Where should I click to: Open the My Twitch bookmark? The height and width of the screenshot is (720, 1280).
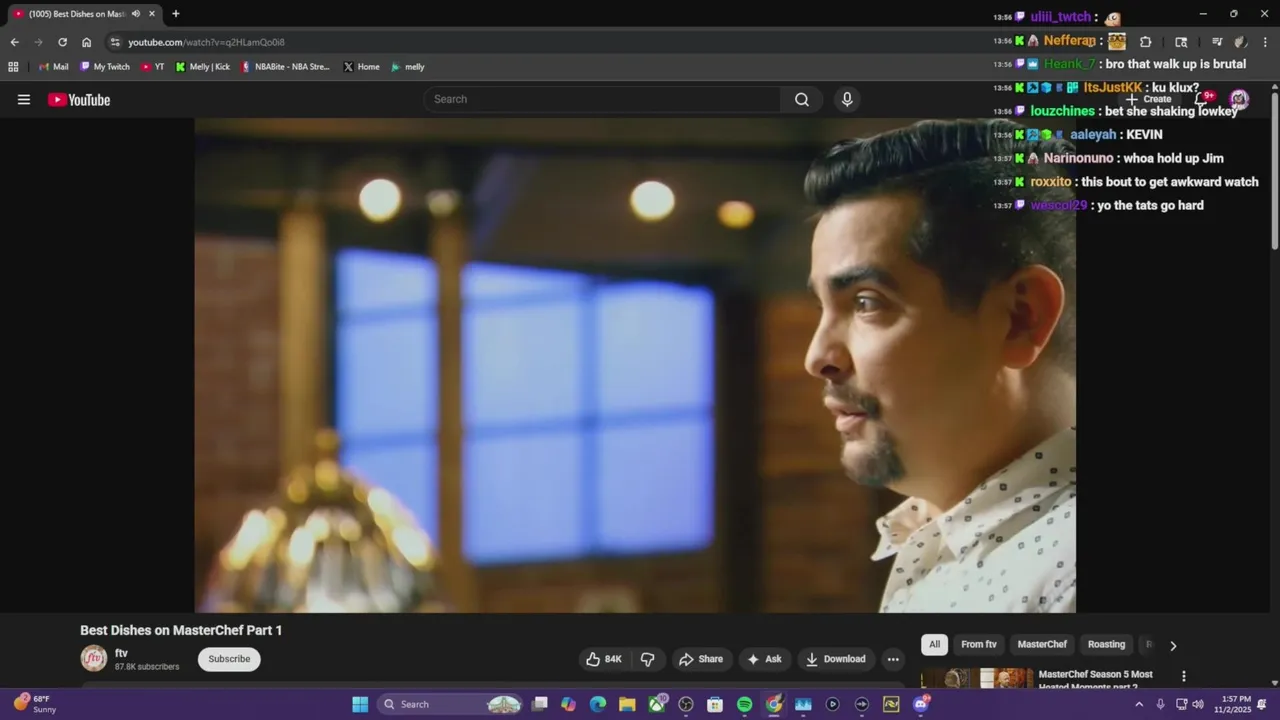pos(104,67)
